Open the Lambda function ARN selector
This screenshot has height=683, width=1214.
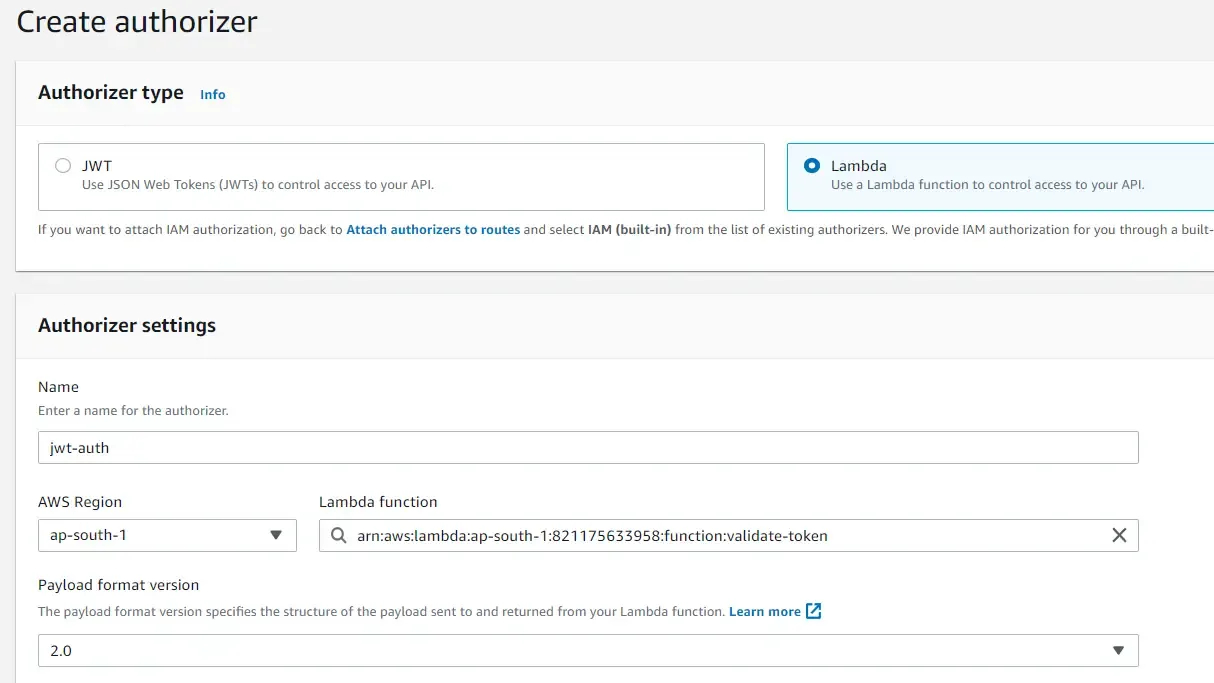[x=728, y=535]
